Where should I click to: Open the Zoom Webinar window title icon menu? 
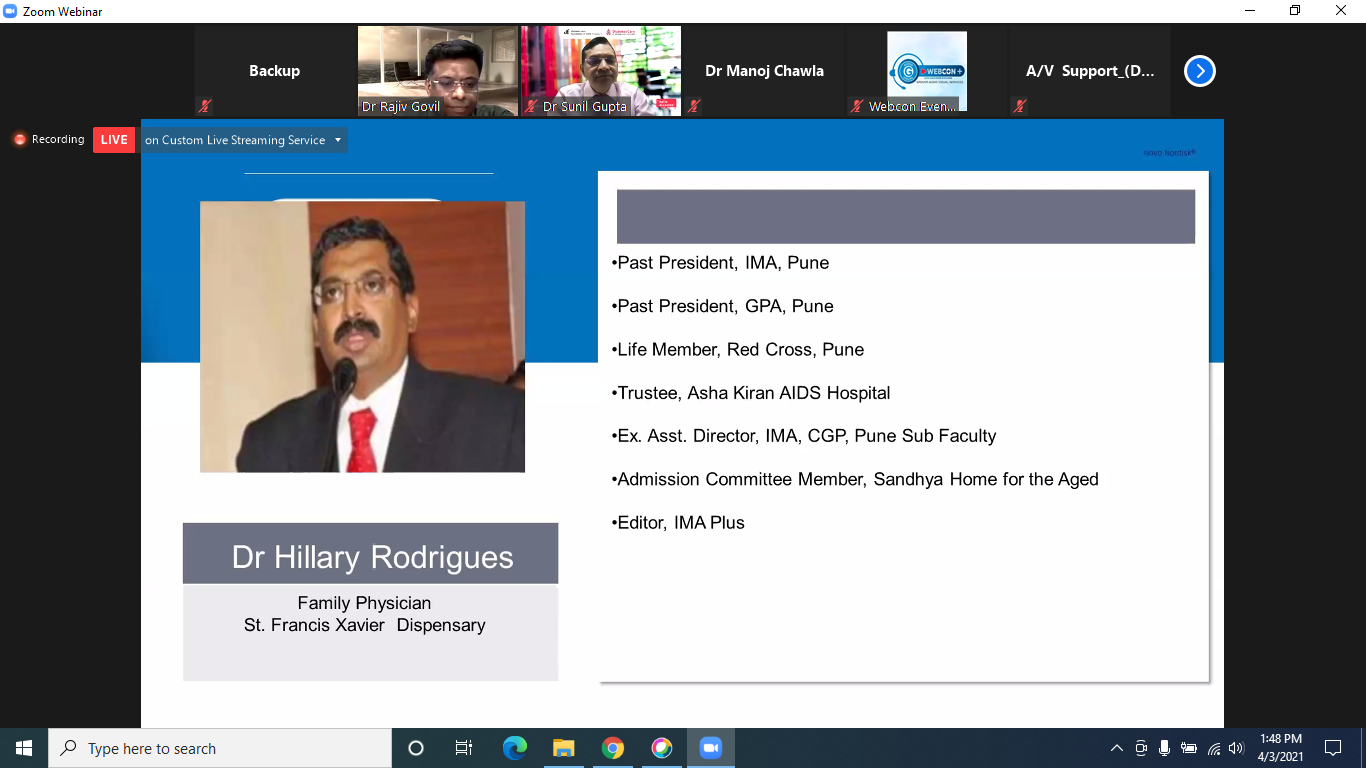(10, 11)
